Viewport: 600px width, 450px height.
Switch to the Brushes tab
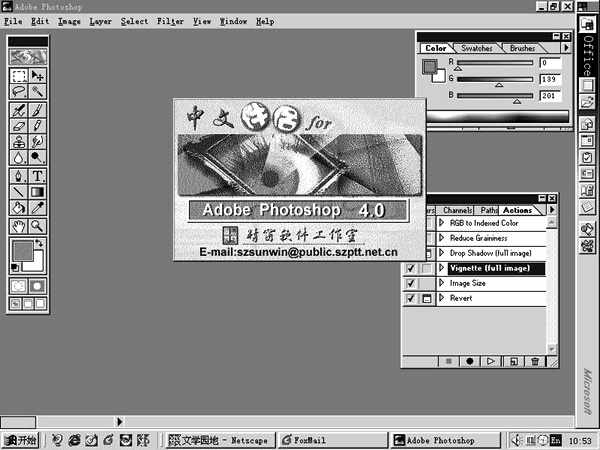[523, 48]
